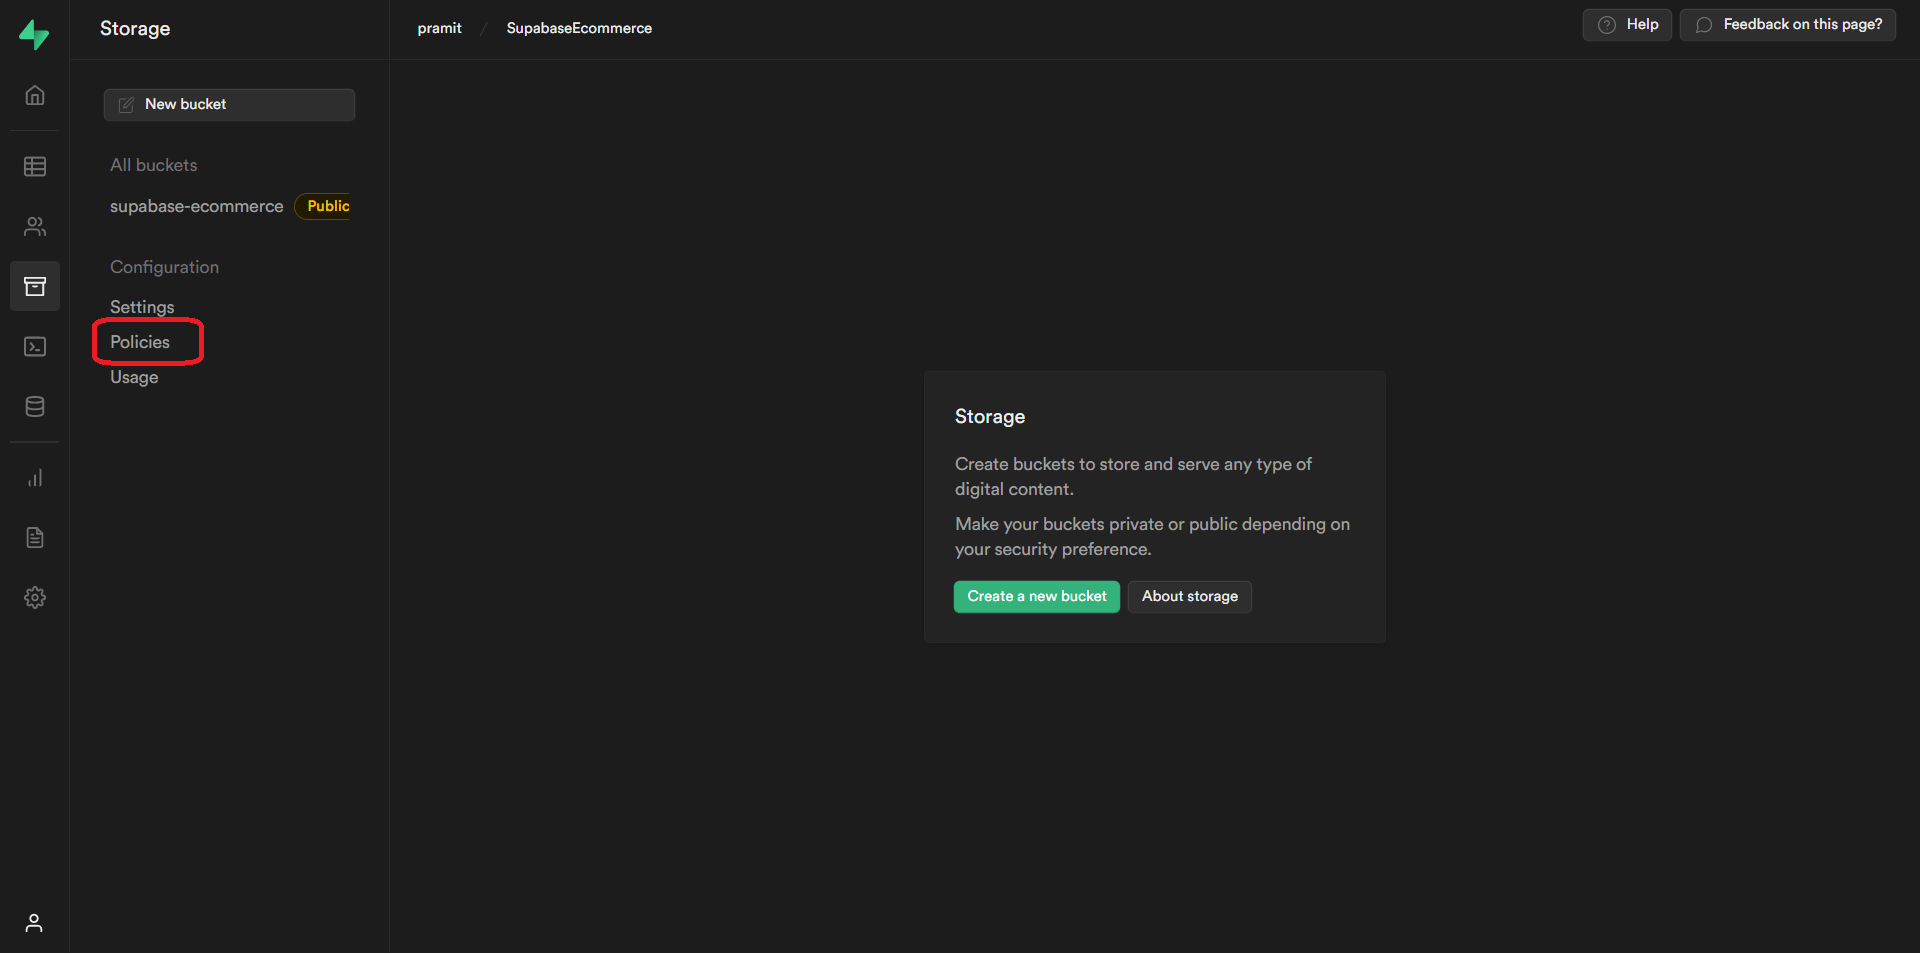
Task: Click the Storage title in the center card
Action: (990, 417)
